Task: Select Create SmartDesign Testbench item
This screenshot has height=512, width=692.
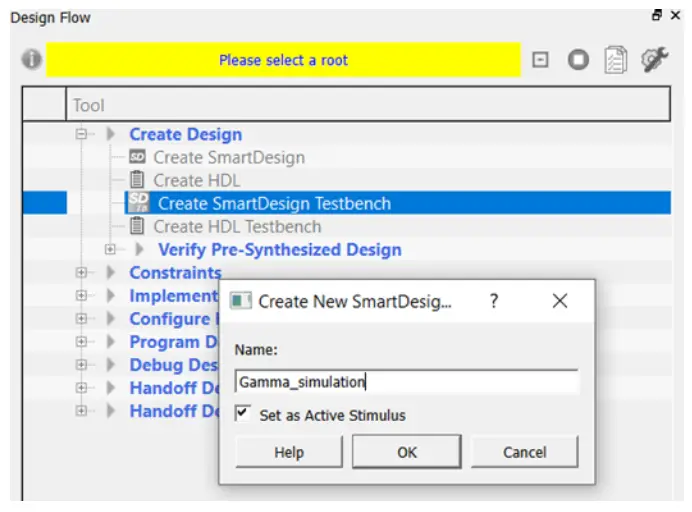Action: 274,203
